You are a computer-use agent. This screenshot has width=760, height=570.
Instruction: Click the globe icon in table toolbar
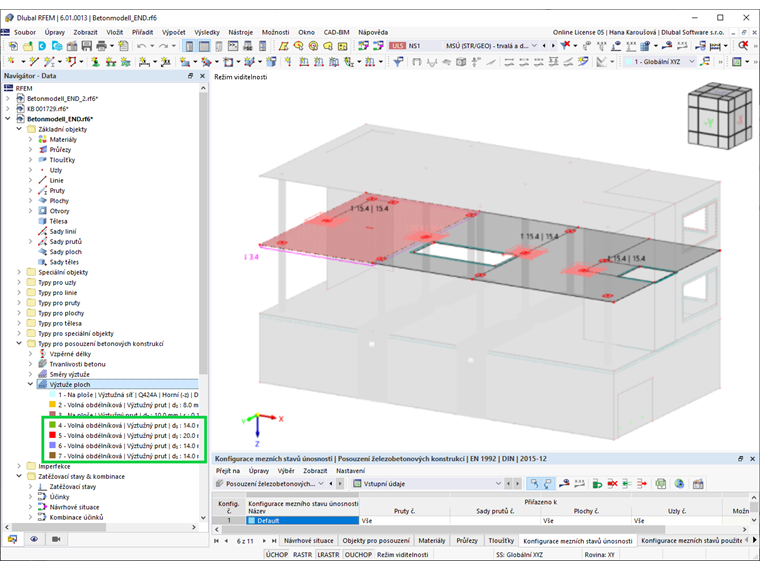(679, 484)
